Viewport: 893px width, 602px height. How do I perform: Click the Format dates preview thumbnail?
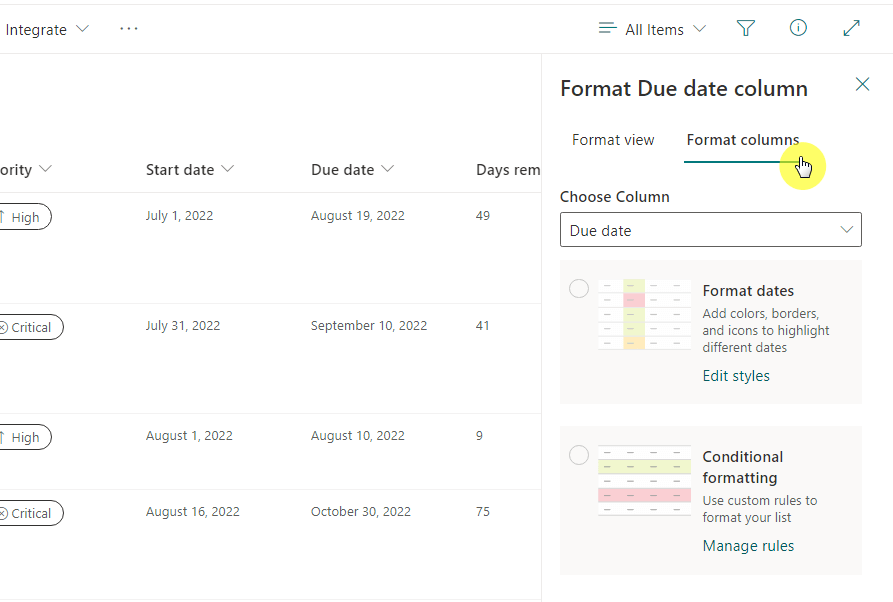click(x=644, y=314)
